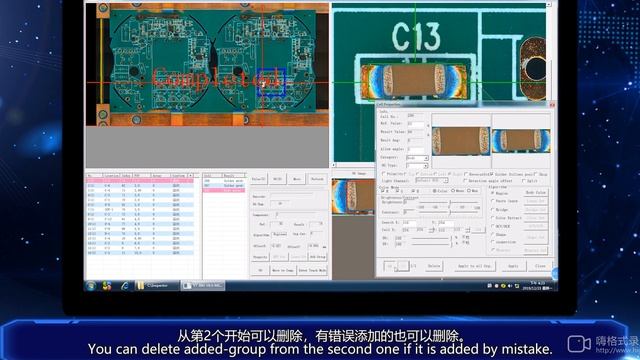Screen dimensions: 640x360
Task: Go to next group in Cell Properties
Action: pos(403,266)
